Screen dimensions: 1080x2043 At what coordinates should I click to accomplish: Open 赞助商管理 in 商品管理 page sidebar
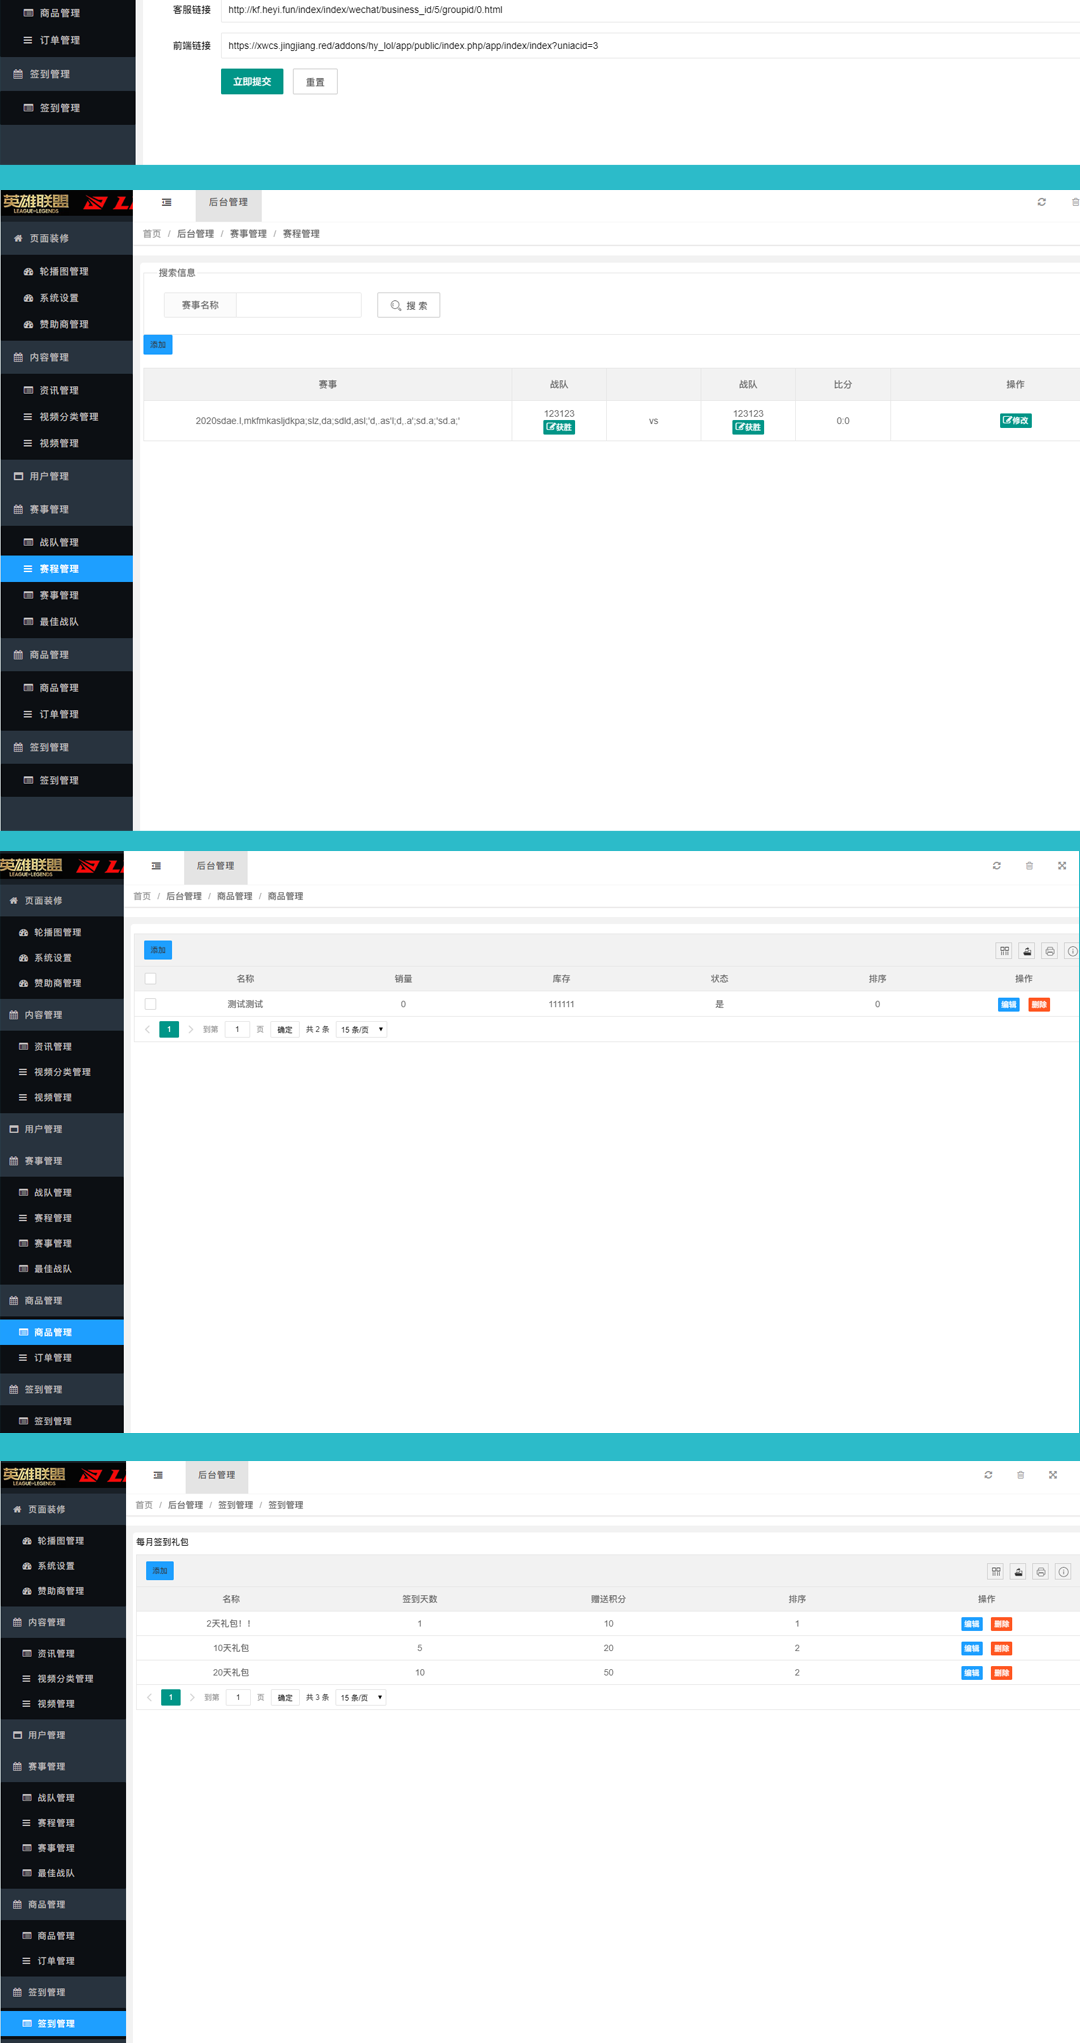(x=62, y=983)
